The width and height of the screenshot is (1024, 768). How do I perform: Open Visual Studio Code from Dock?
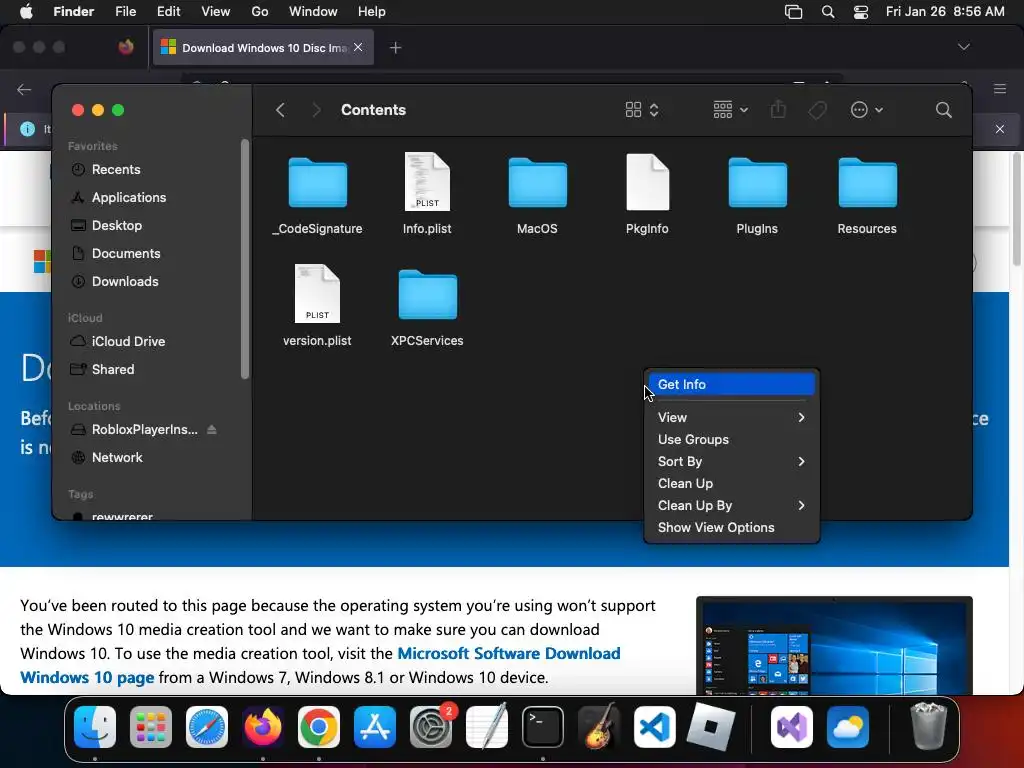click(x=655, y=727)
